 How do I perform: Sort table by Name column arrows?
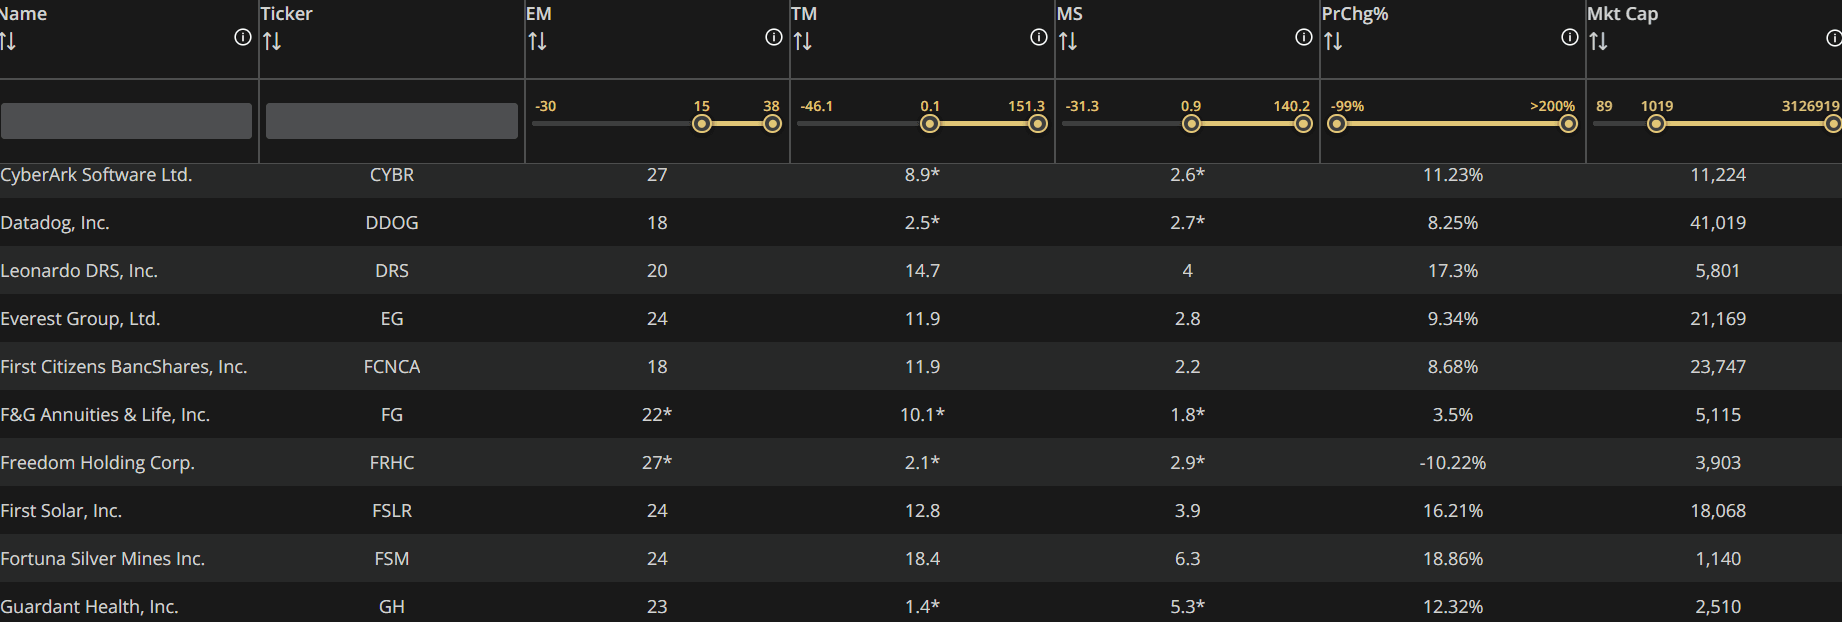8,42
